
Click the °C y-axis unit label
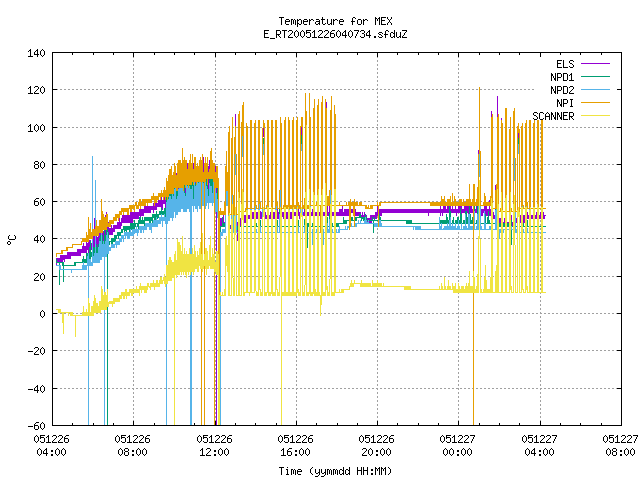coord(12,240)
